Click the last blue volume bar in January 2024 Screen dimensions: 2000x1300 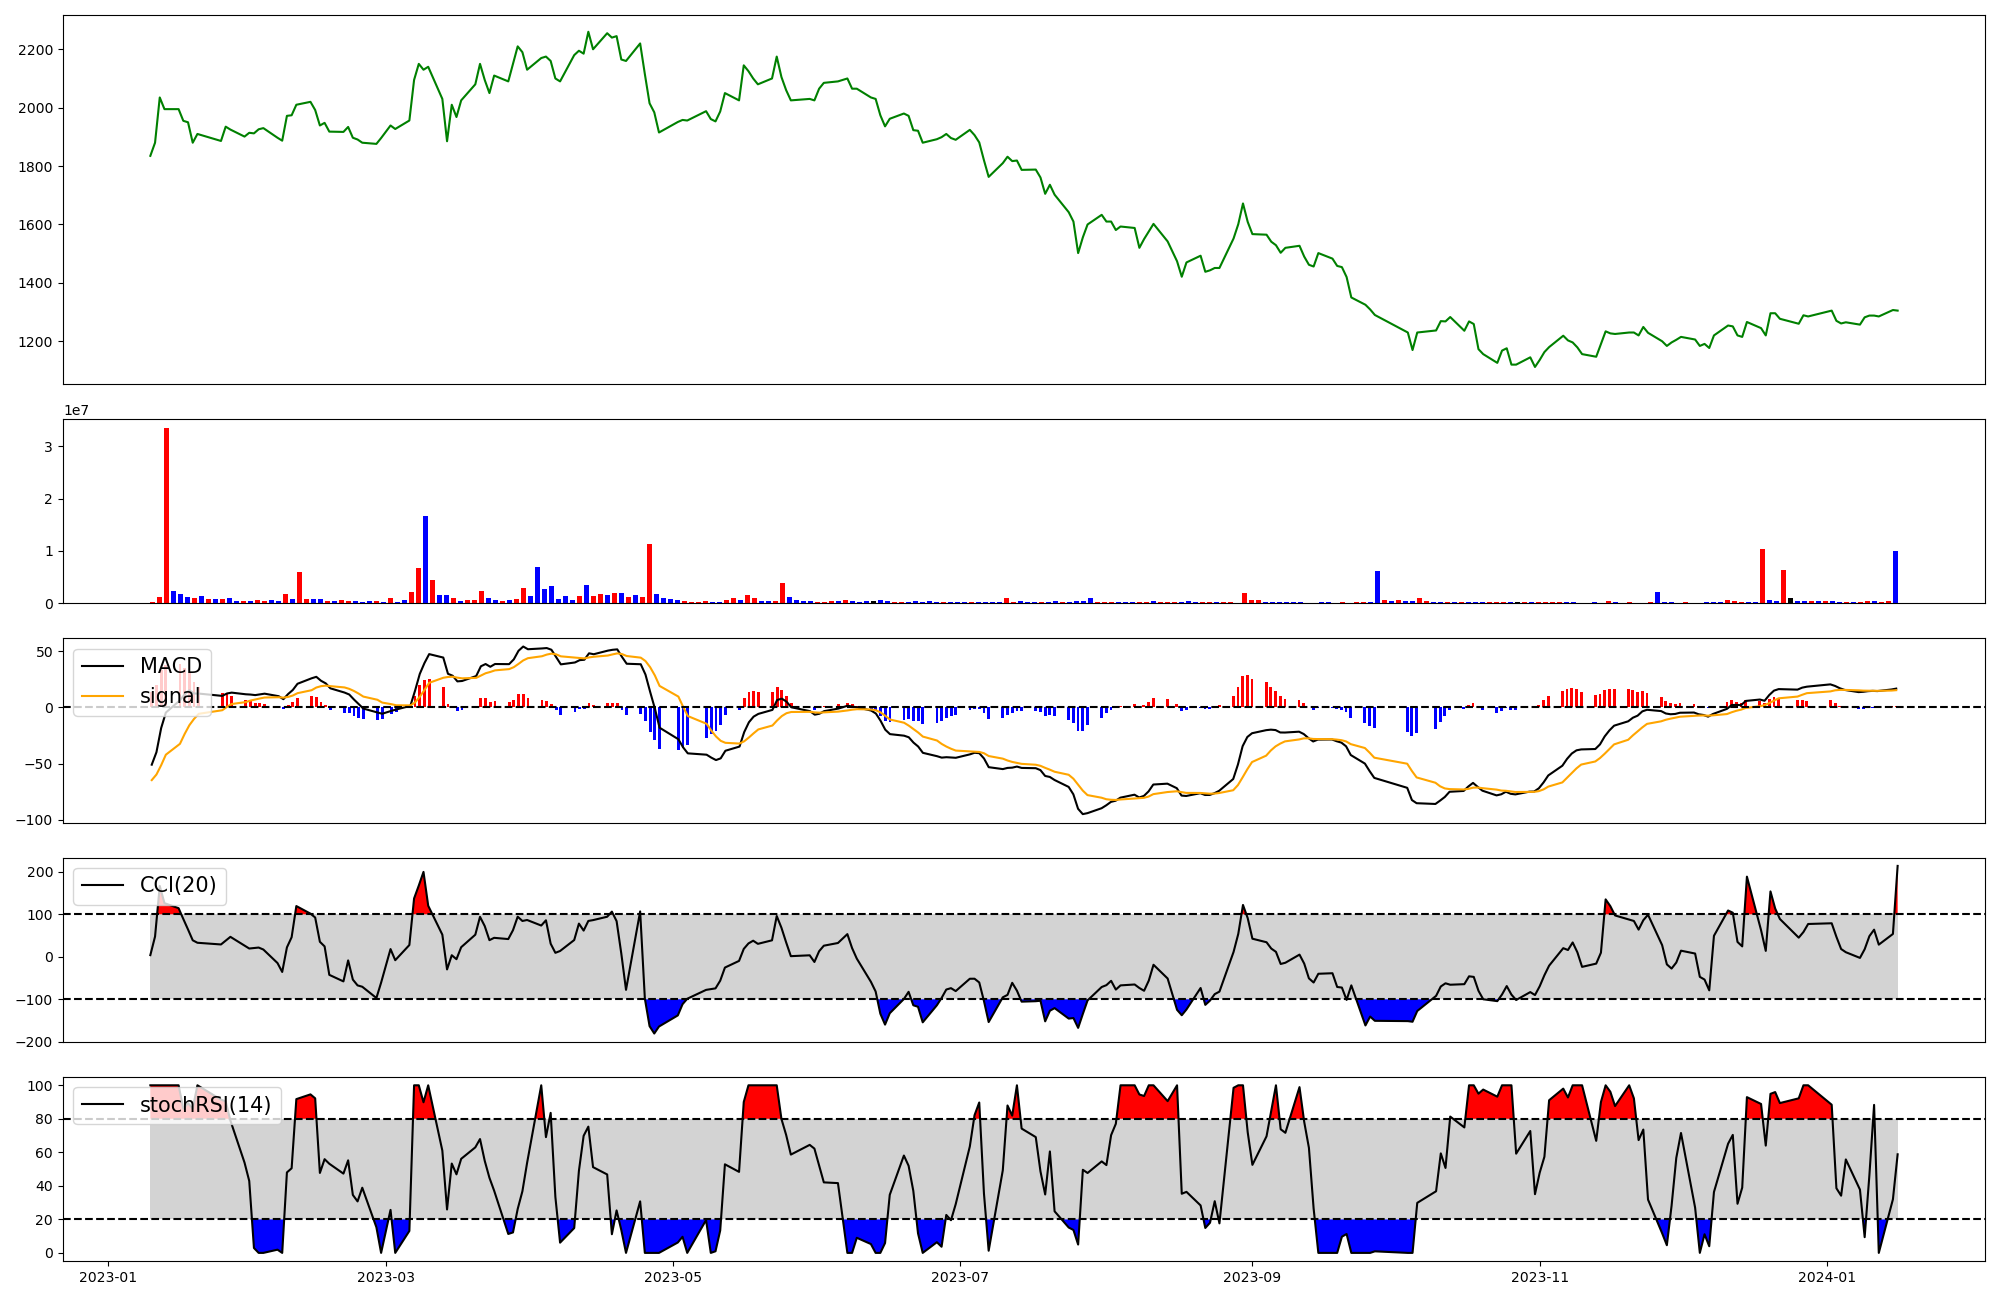pos(1895,577)
